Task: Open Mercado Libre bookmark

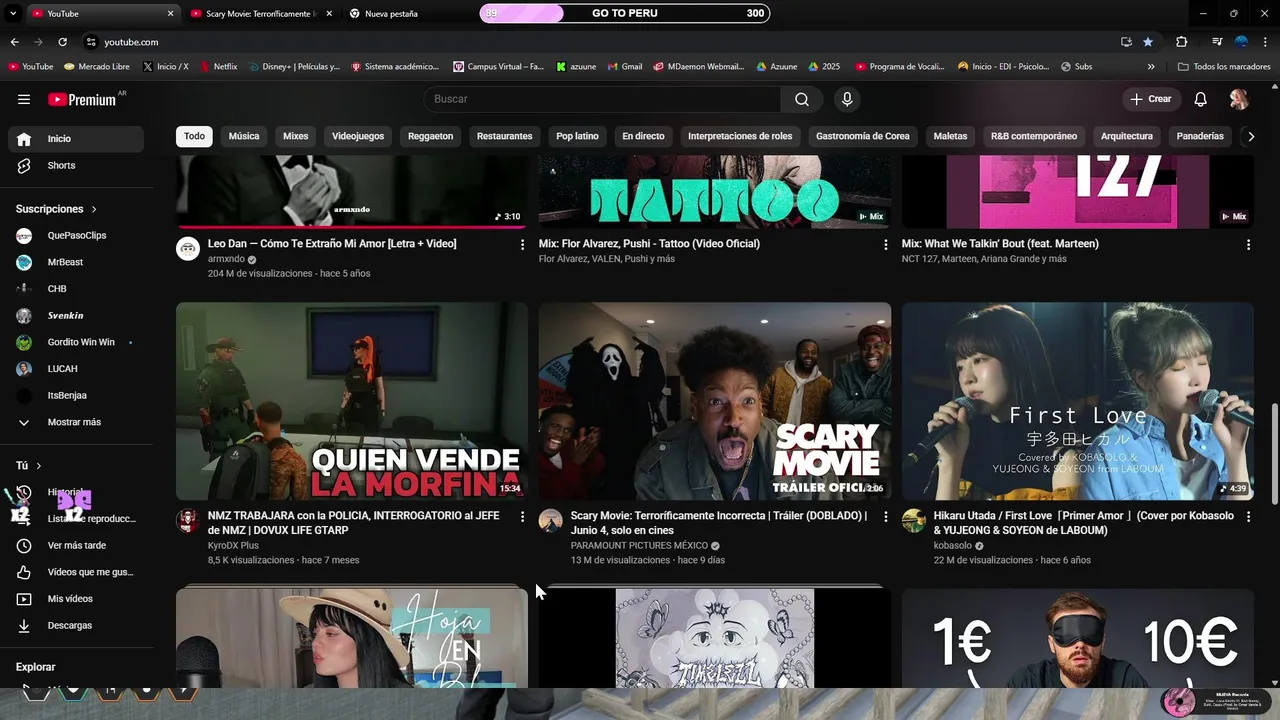Action: pos(97,67)
